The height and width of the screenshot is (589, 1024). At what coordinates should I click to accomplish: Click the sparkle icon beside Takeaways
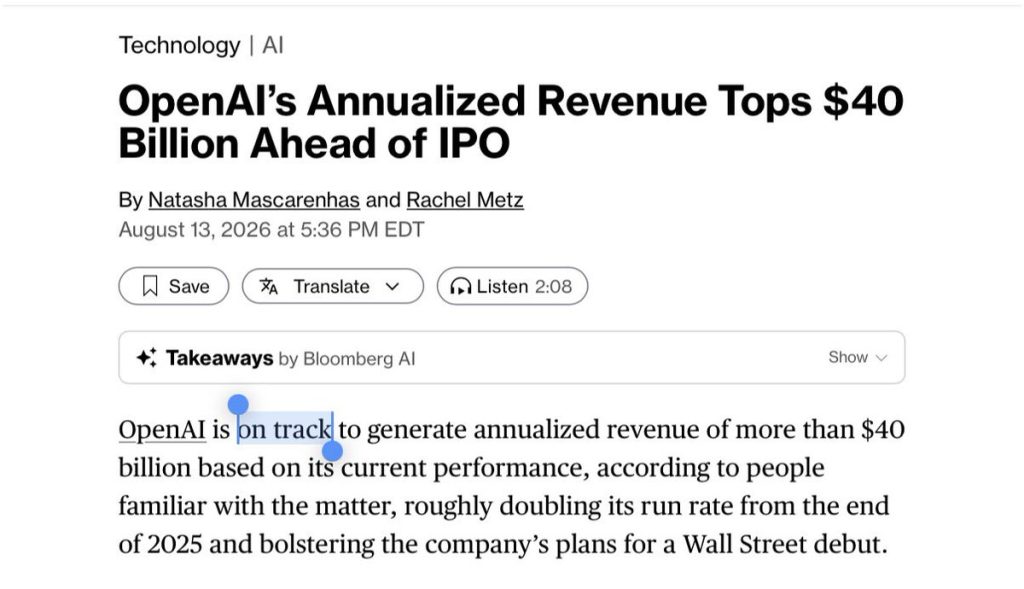click(146, 358)
